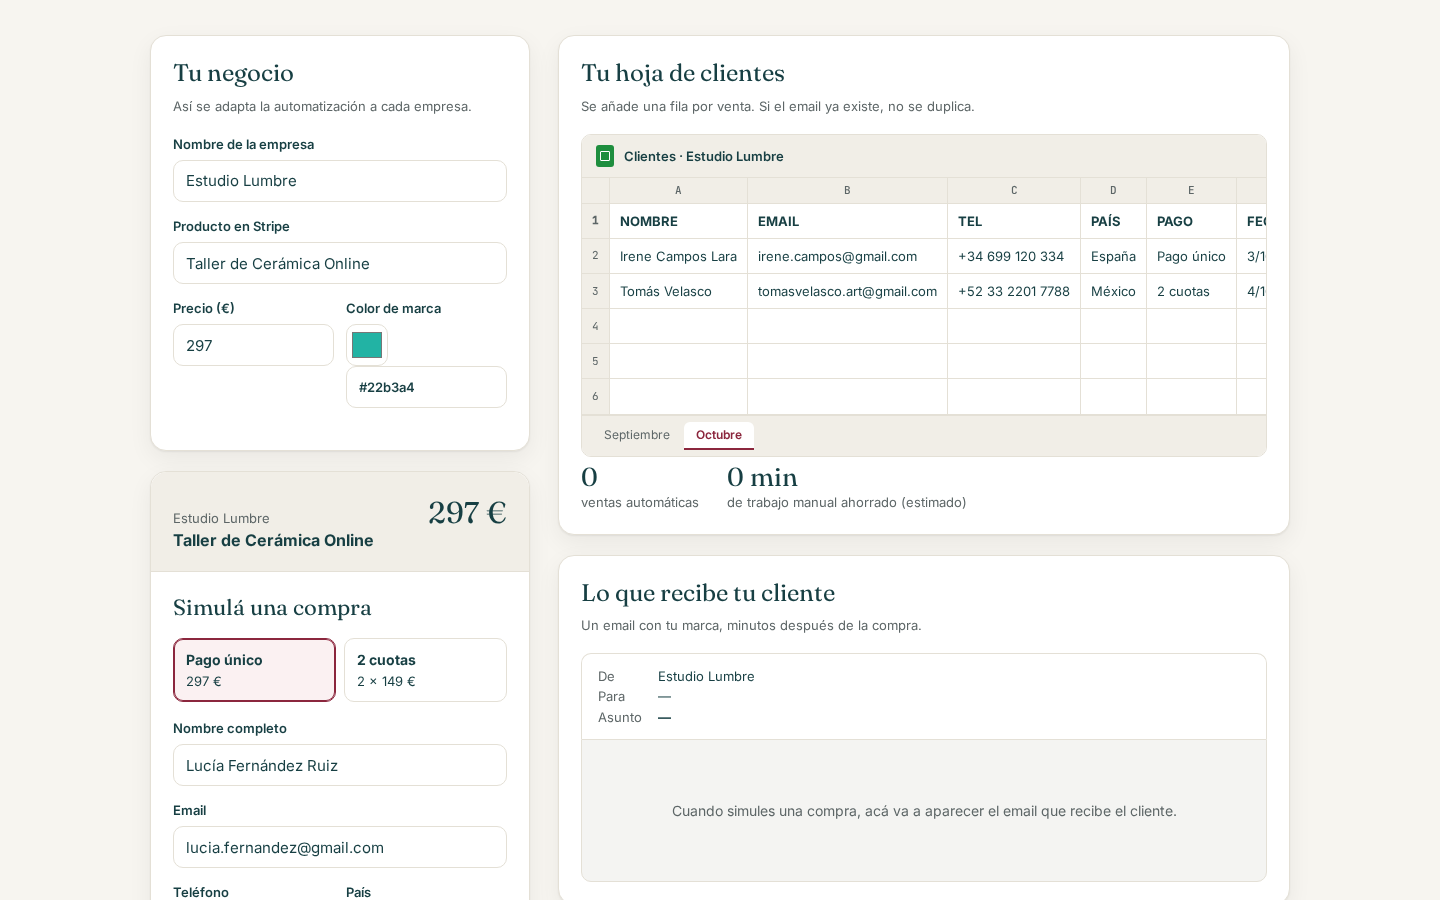Click the PAGO header cell
1440x900 pixels.
pyautogui.click(x=1191, y=221)
